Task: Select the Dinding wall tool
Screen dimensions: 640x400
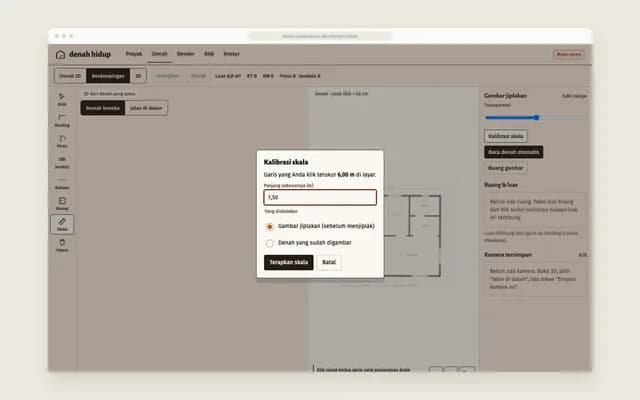Action: 62,120
